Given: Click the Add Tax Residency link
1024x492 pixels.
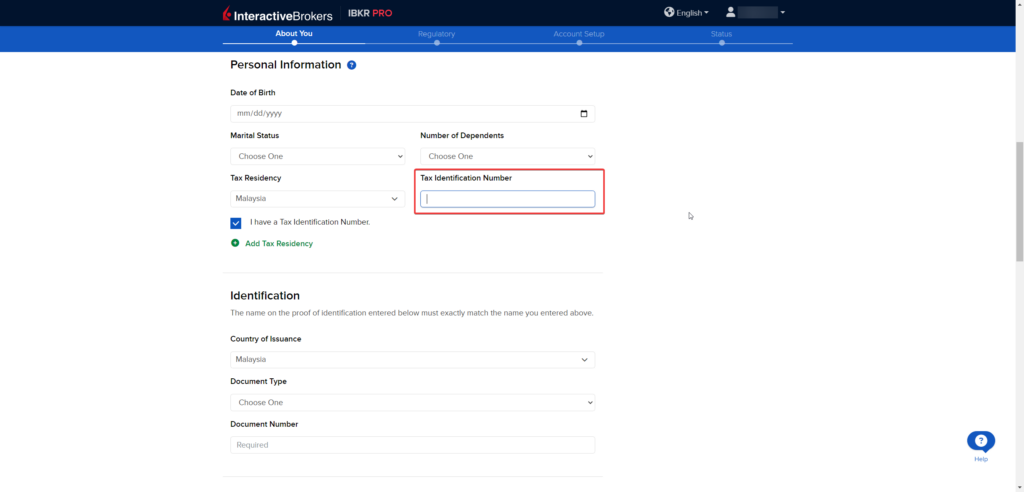Looking at the screenshot, I should click(x=279, y=244).
